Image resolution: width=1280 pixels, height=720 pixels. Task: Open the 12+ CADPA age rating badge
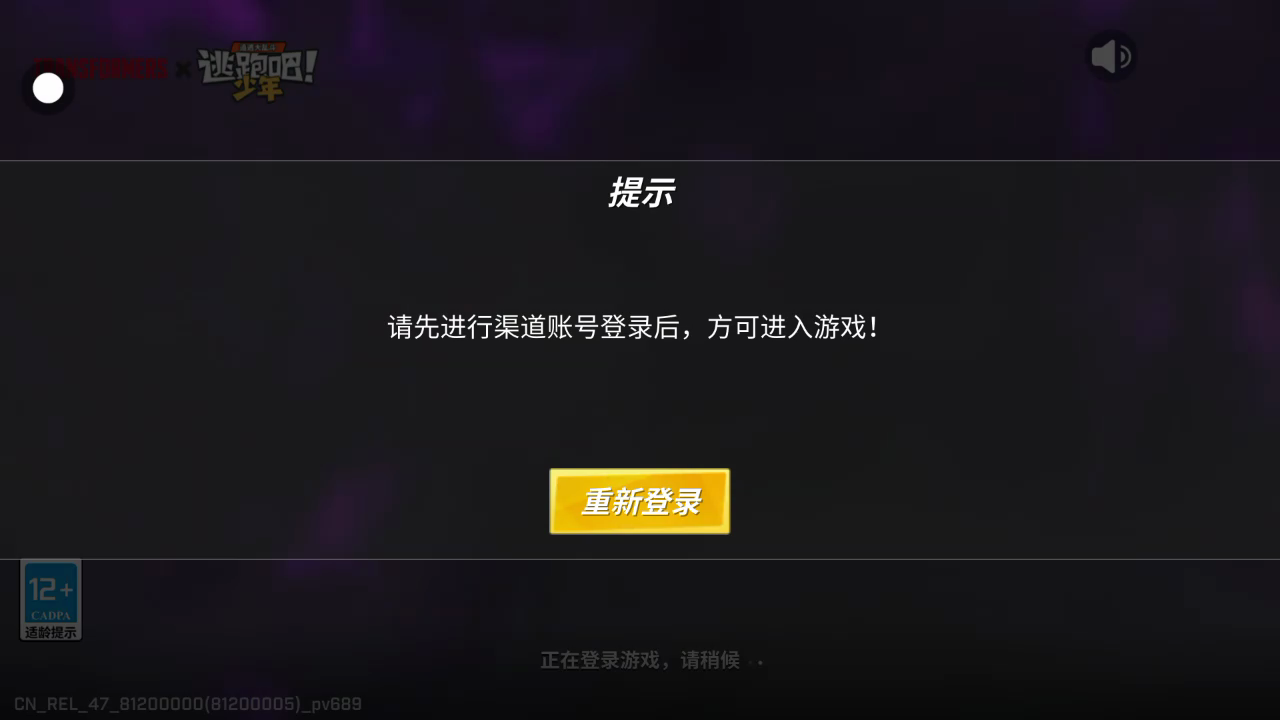coord(51,600)
